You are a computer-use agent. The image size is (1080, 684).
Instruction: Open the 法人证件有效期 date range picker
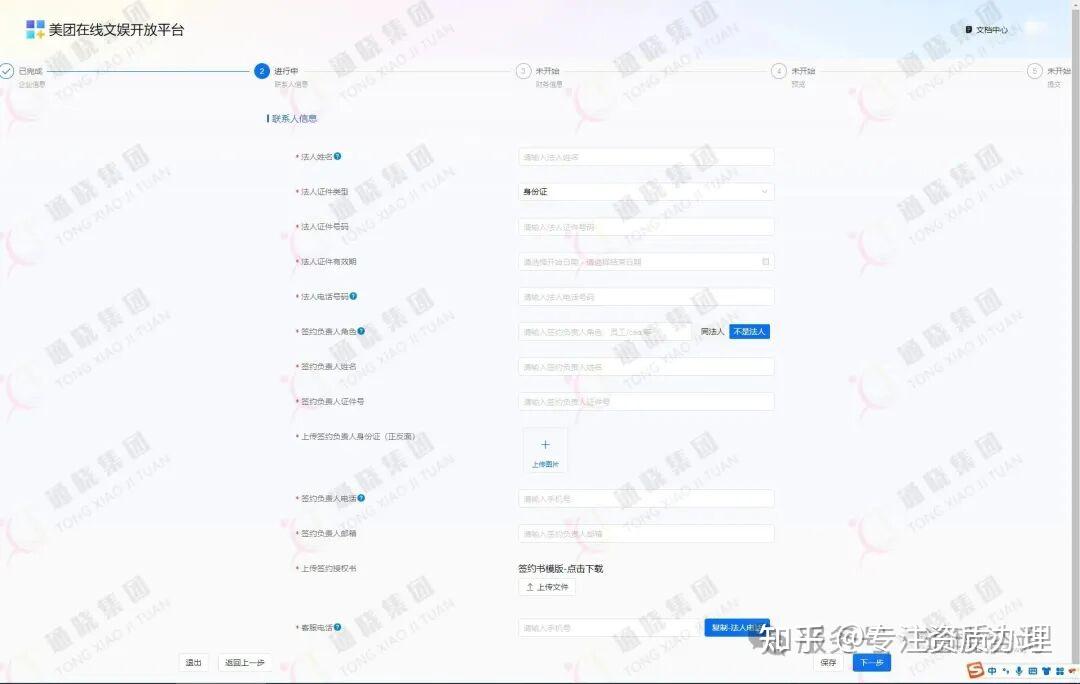pos(646,262)
